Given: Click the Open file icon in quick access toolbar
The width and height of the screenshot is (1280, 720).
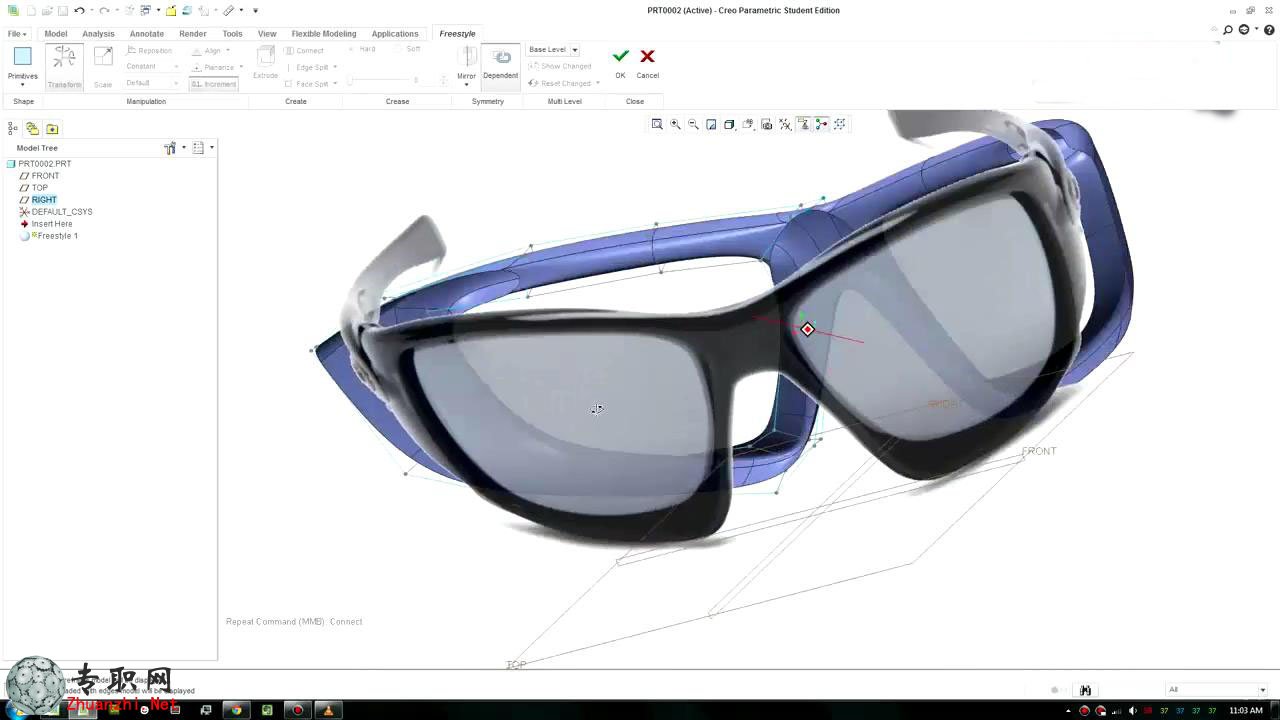Looking at the screenshot, I should point(46,10).
